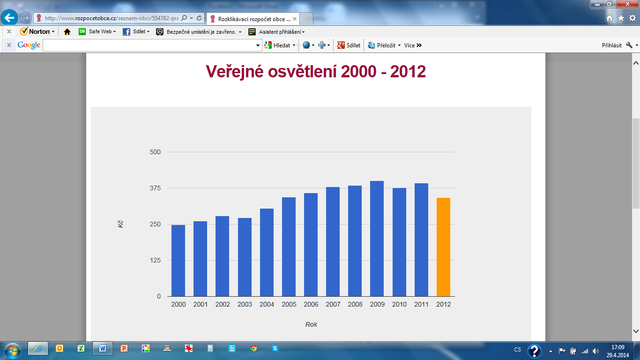Click the Norton toolbar home icon
This screenshot has height=360, width=640.
pyautogui.click(x=67, y=32)
